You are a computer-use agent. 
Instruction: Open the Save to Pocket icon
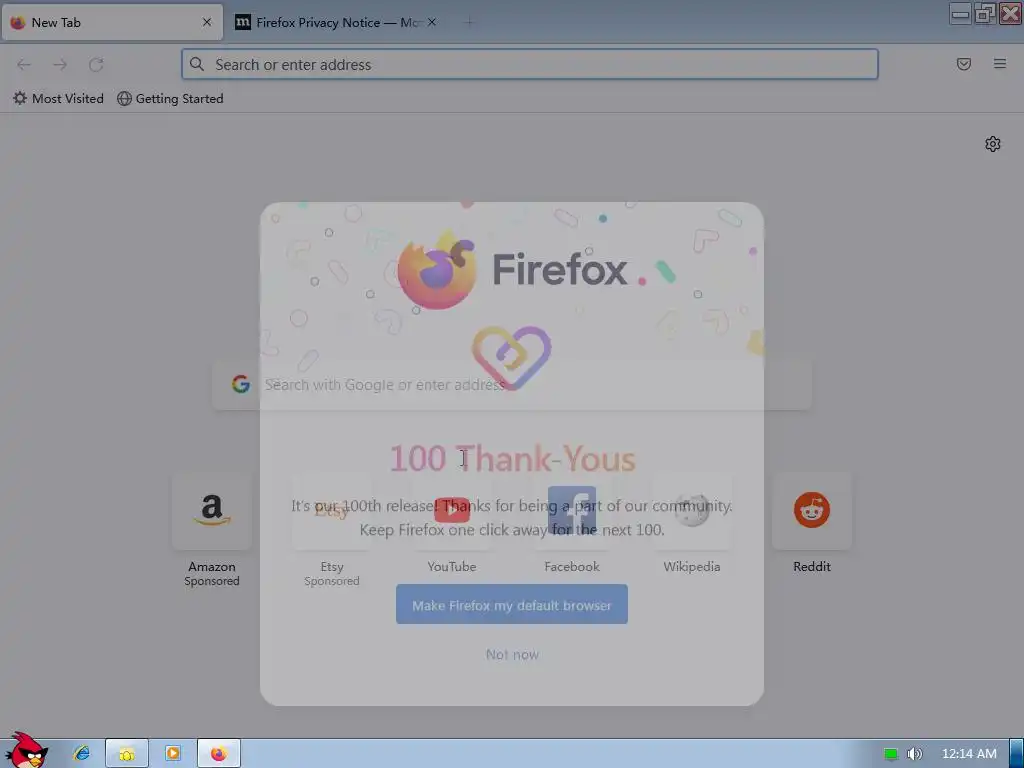(963, 64)
